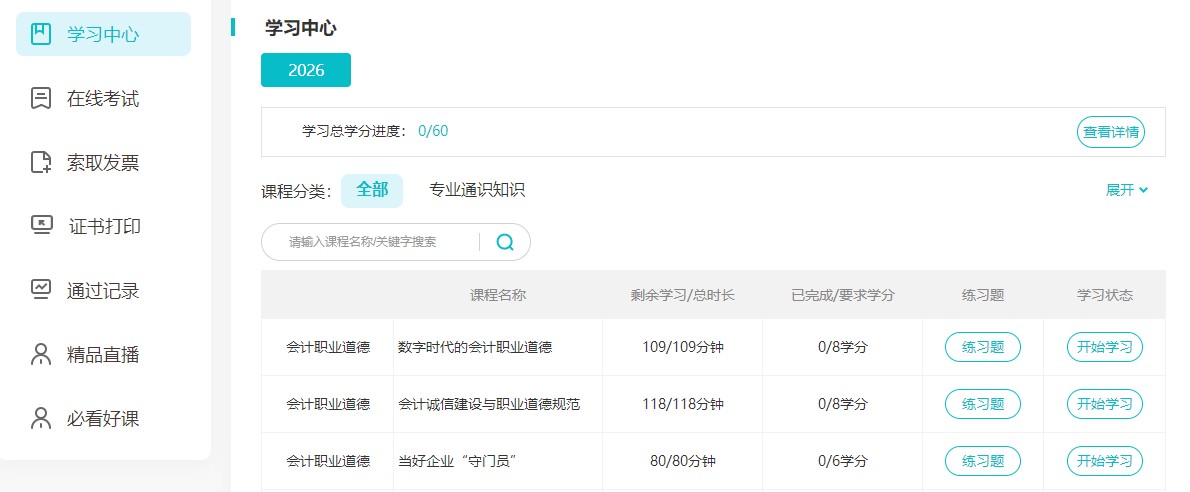Expand course categories with 展开
This screenshot has width=1190, height=492.
(1127, 190)
